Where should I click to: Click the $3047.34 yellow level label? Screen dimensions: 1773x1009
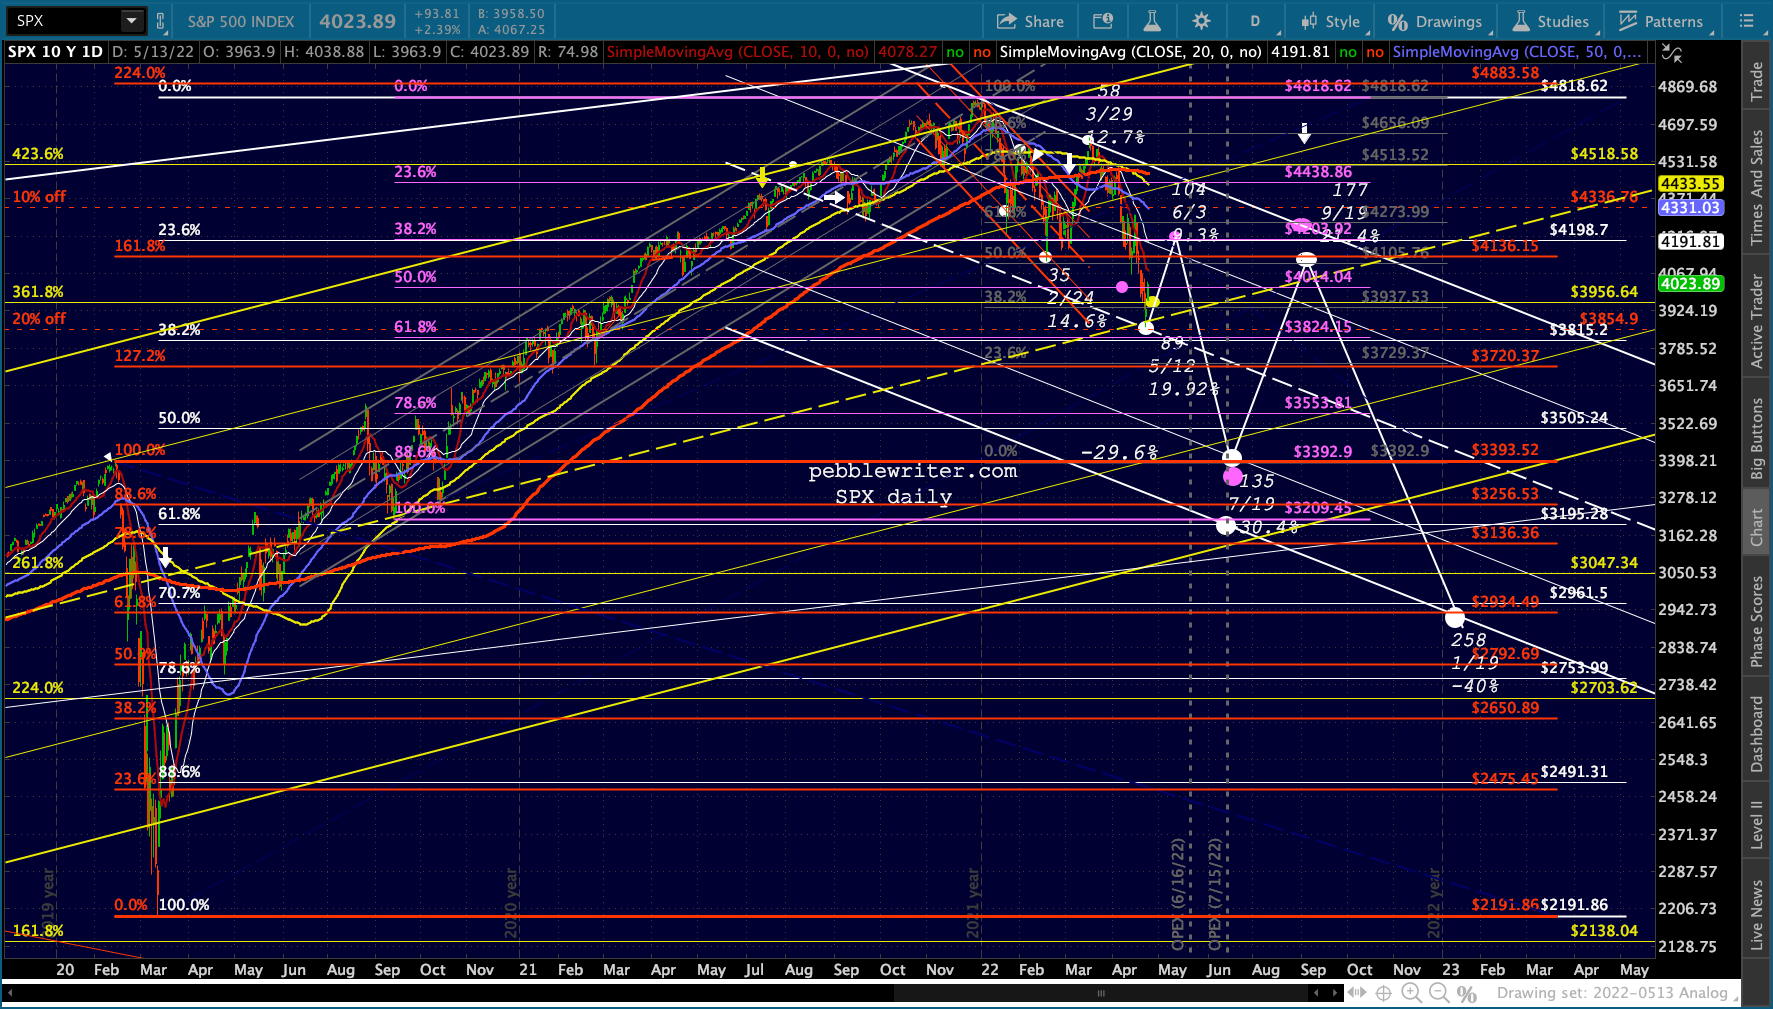(x=1604, y=563)
